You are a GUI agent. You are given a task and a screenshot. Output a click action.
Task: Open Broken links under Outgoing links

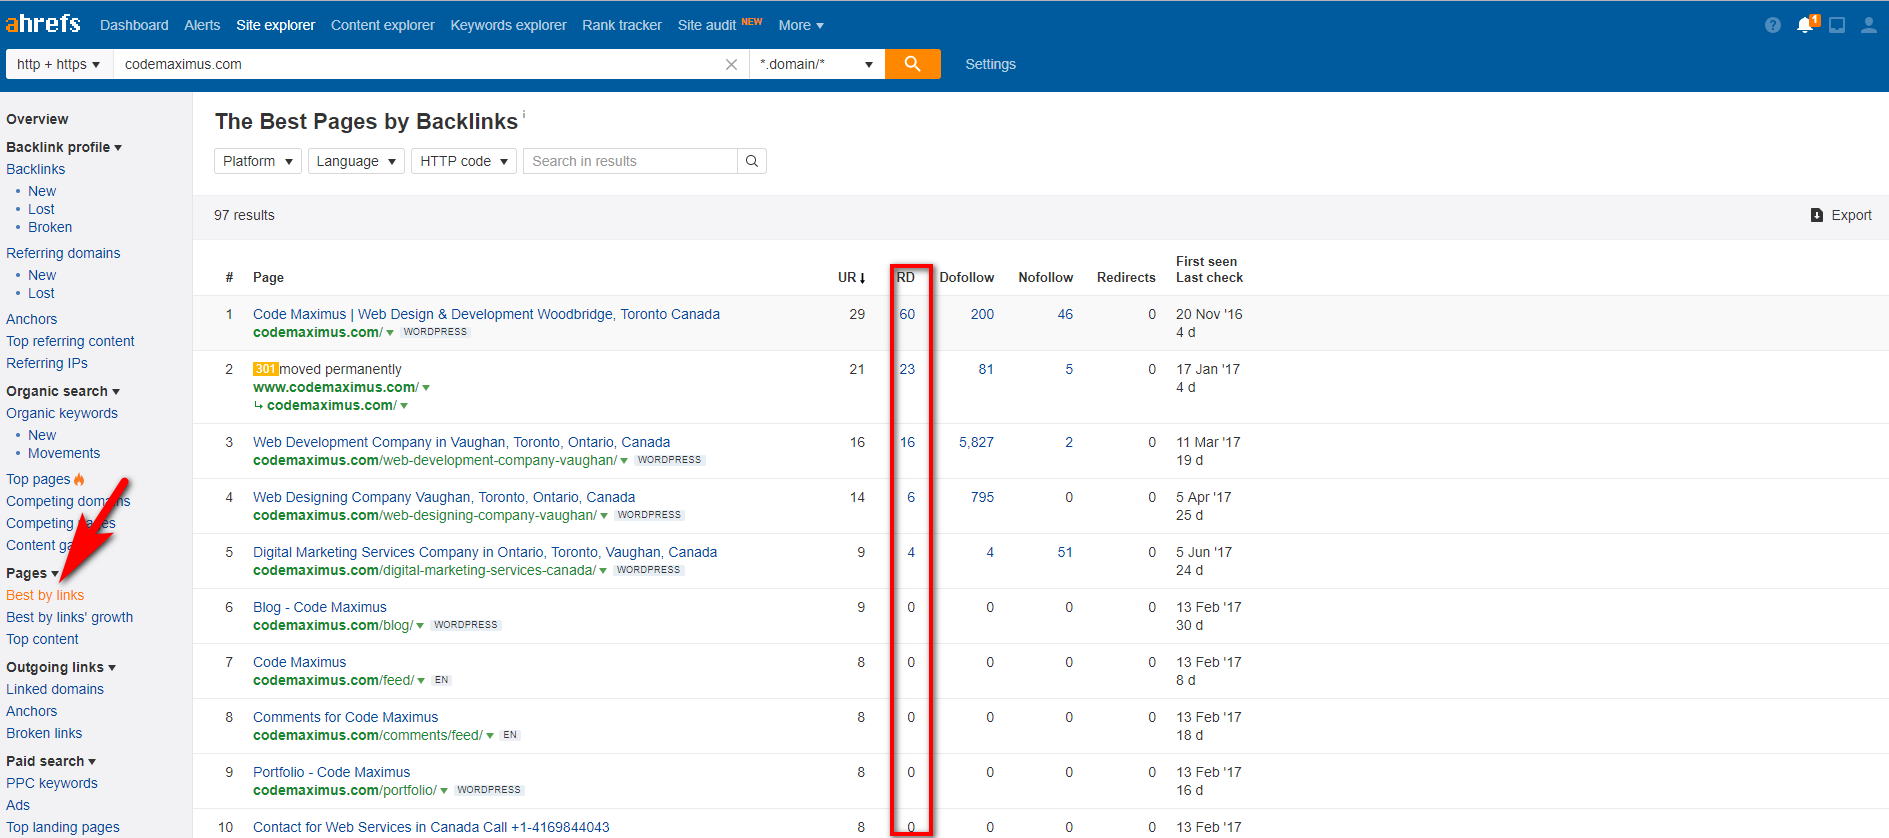44,733
